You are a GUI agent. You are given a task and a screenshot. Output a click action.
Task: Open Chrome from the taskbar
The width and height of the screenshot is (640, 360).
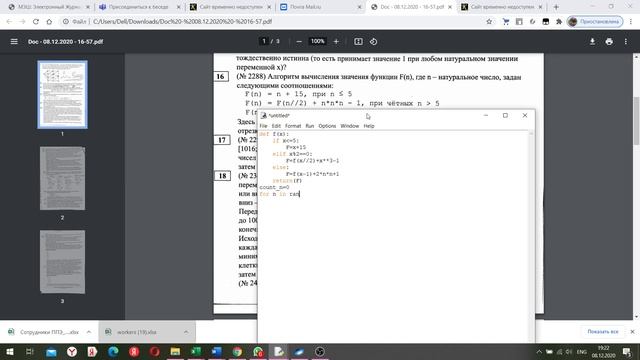(237, 351)
